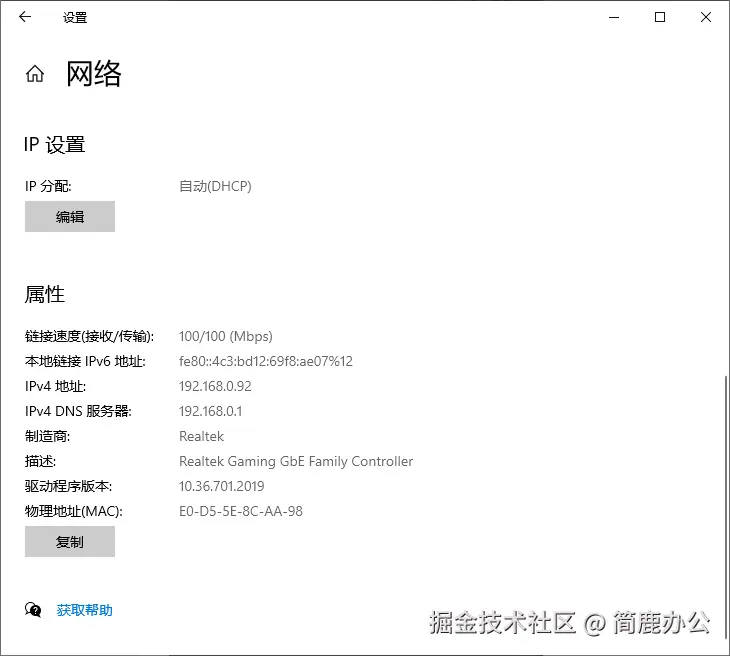This screenshot has height=656, width=730.
Task: Click the 链接速度(接收/传输) label
Action: [x=89, y=336]
